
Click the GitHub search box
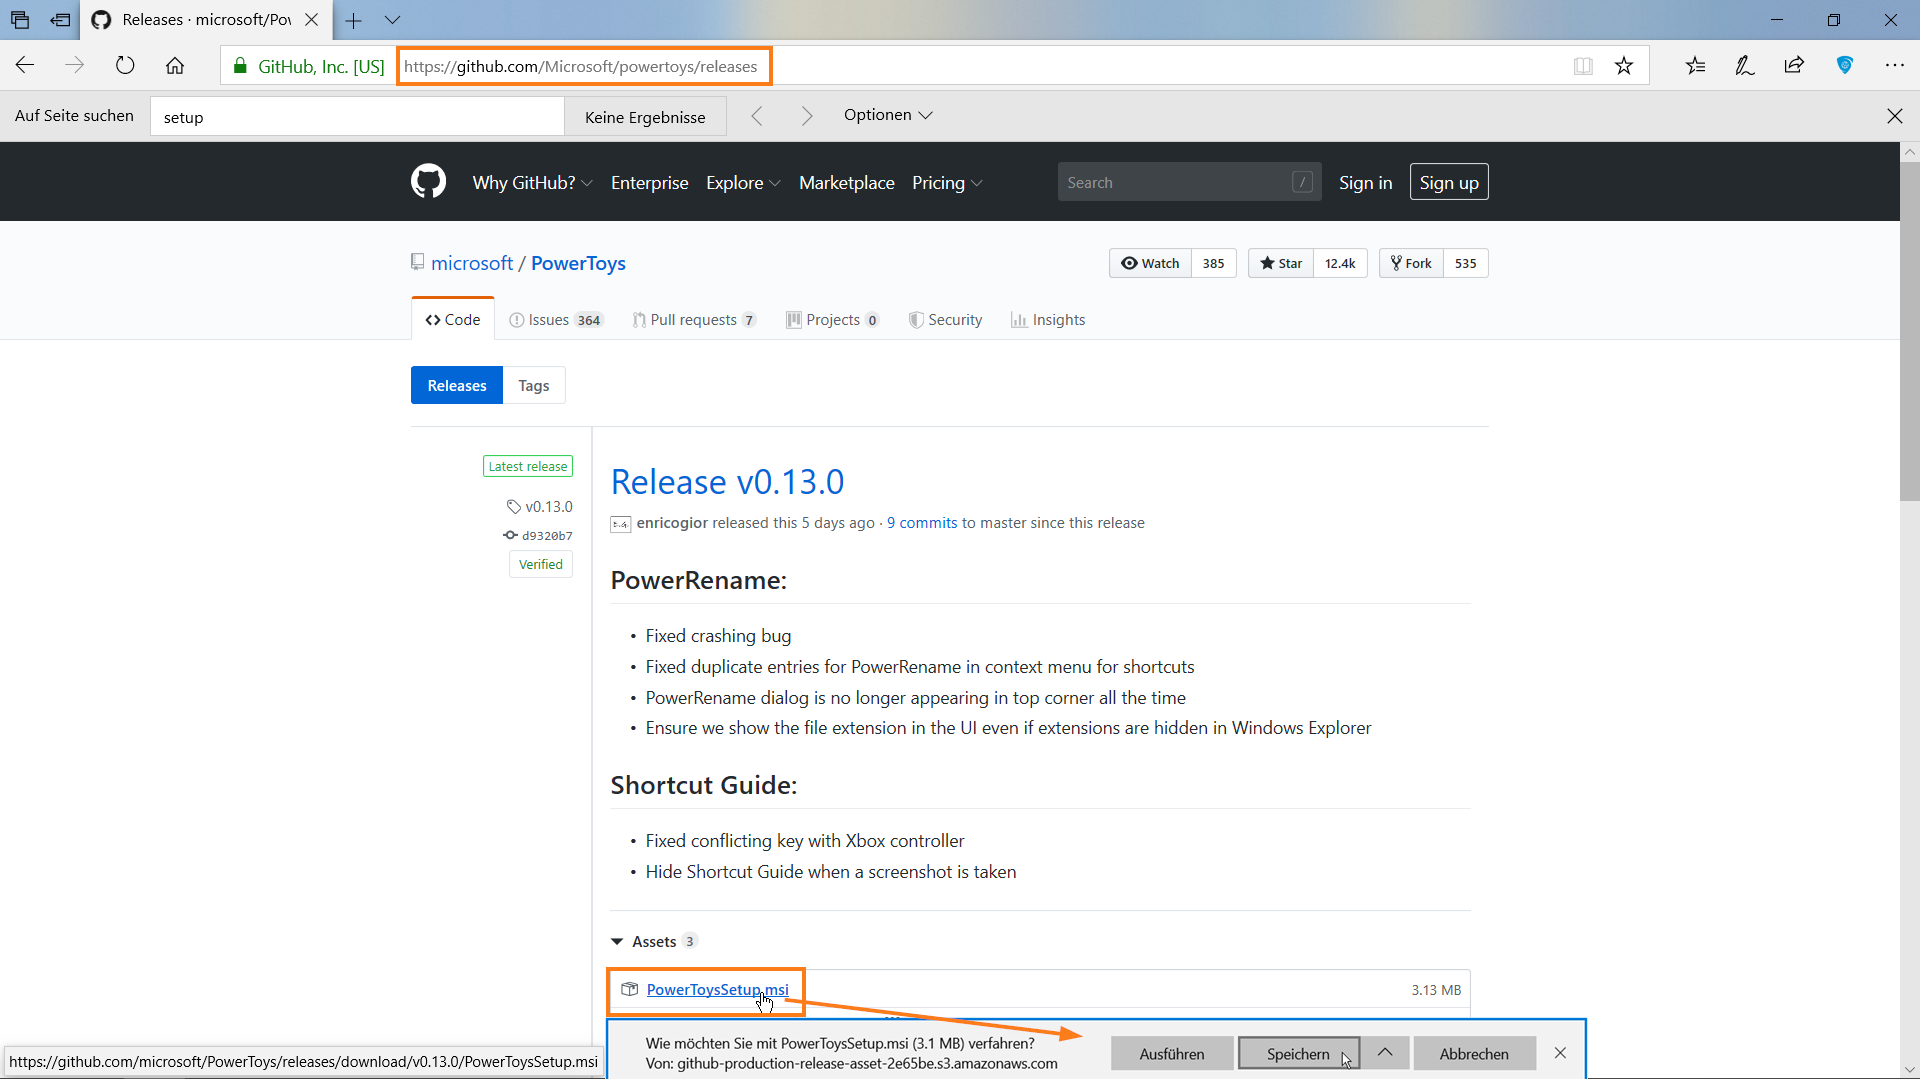point(1189,182)
